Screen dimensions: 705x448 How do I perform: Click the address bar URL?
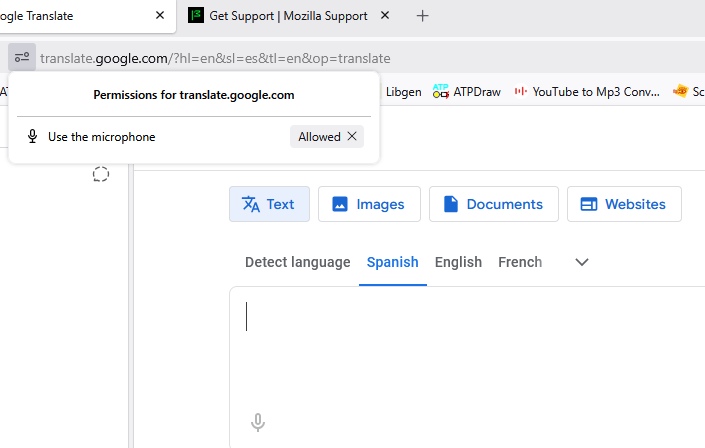(x=215, y=58)
